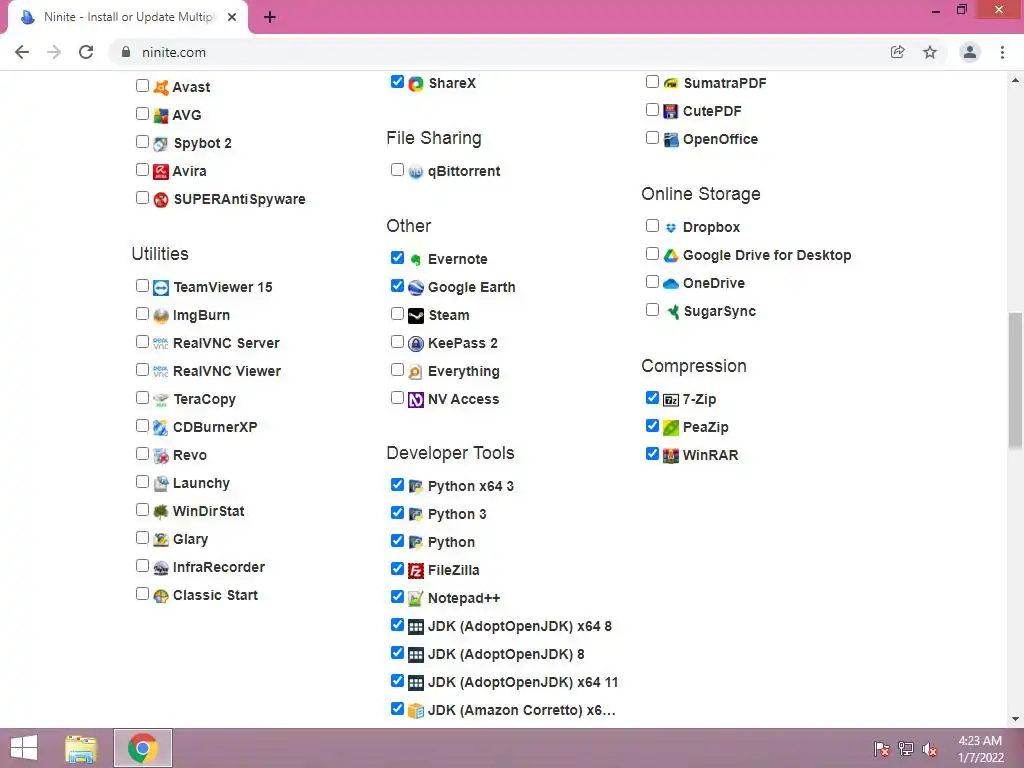Uncheck the Python x64 3 checkbox
The width and height of the screenshot is (1024, 768).
point(397,485)
